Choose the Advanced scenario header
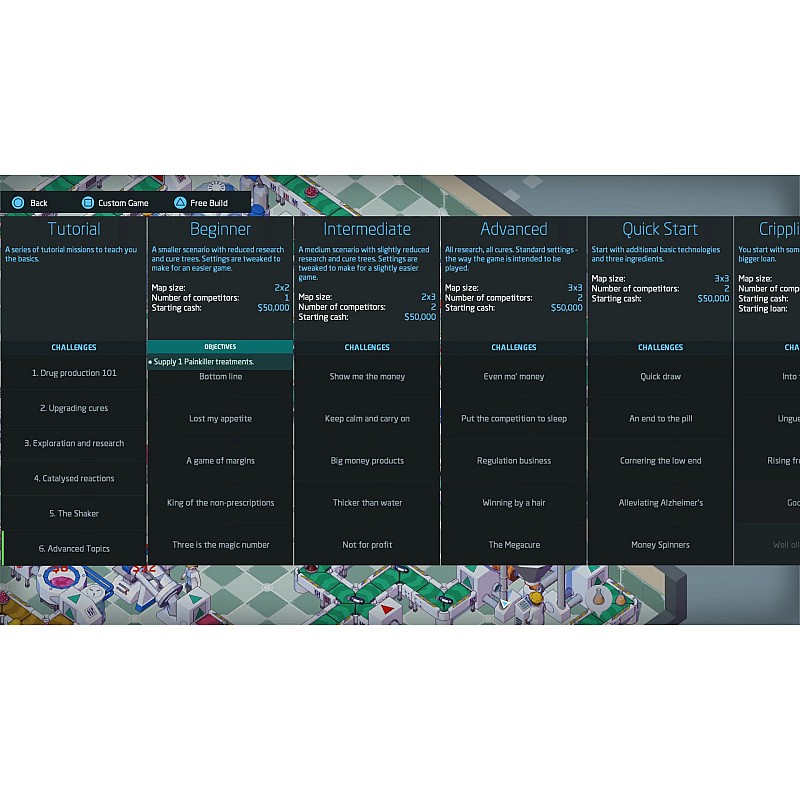The width and height of the screenshot is (800, 800). (514, 229)
